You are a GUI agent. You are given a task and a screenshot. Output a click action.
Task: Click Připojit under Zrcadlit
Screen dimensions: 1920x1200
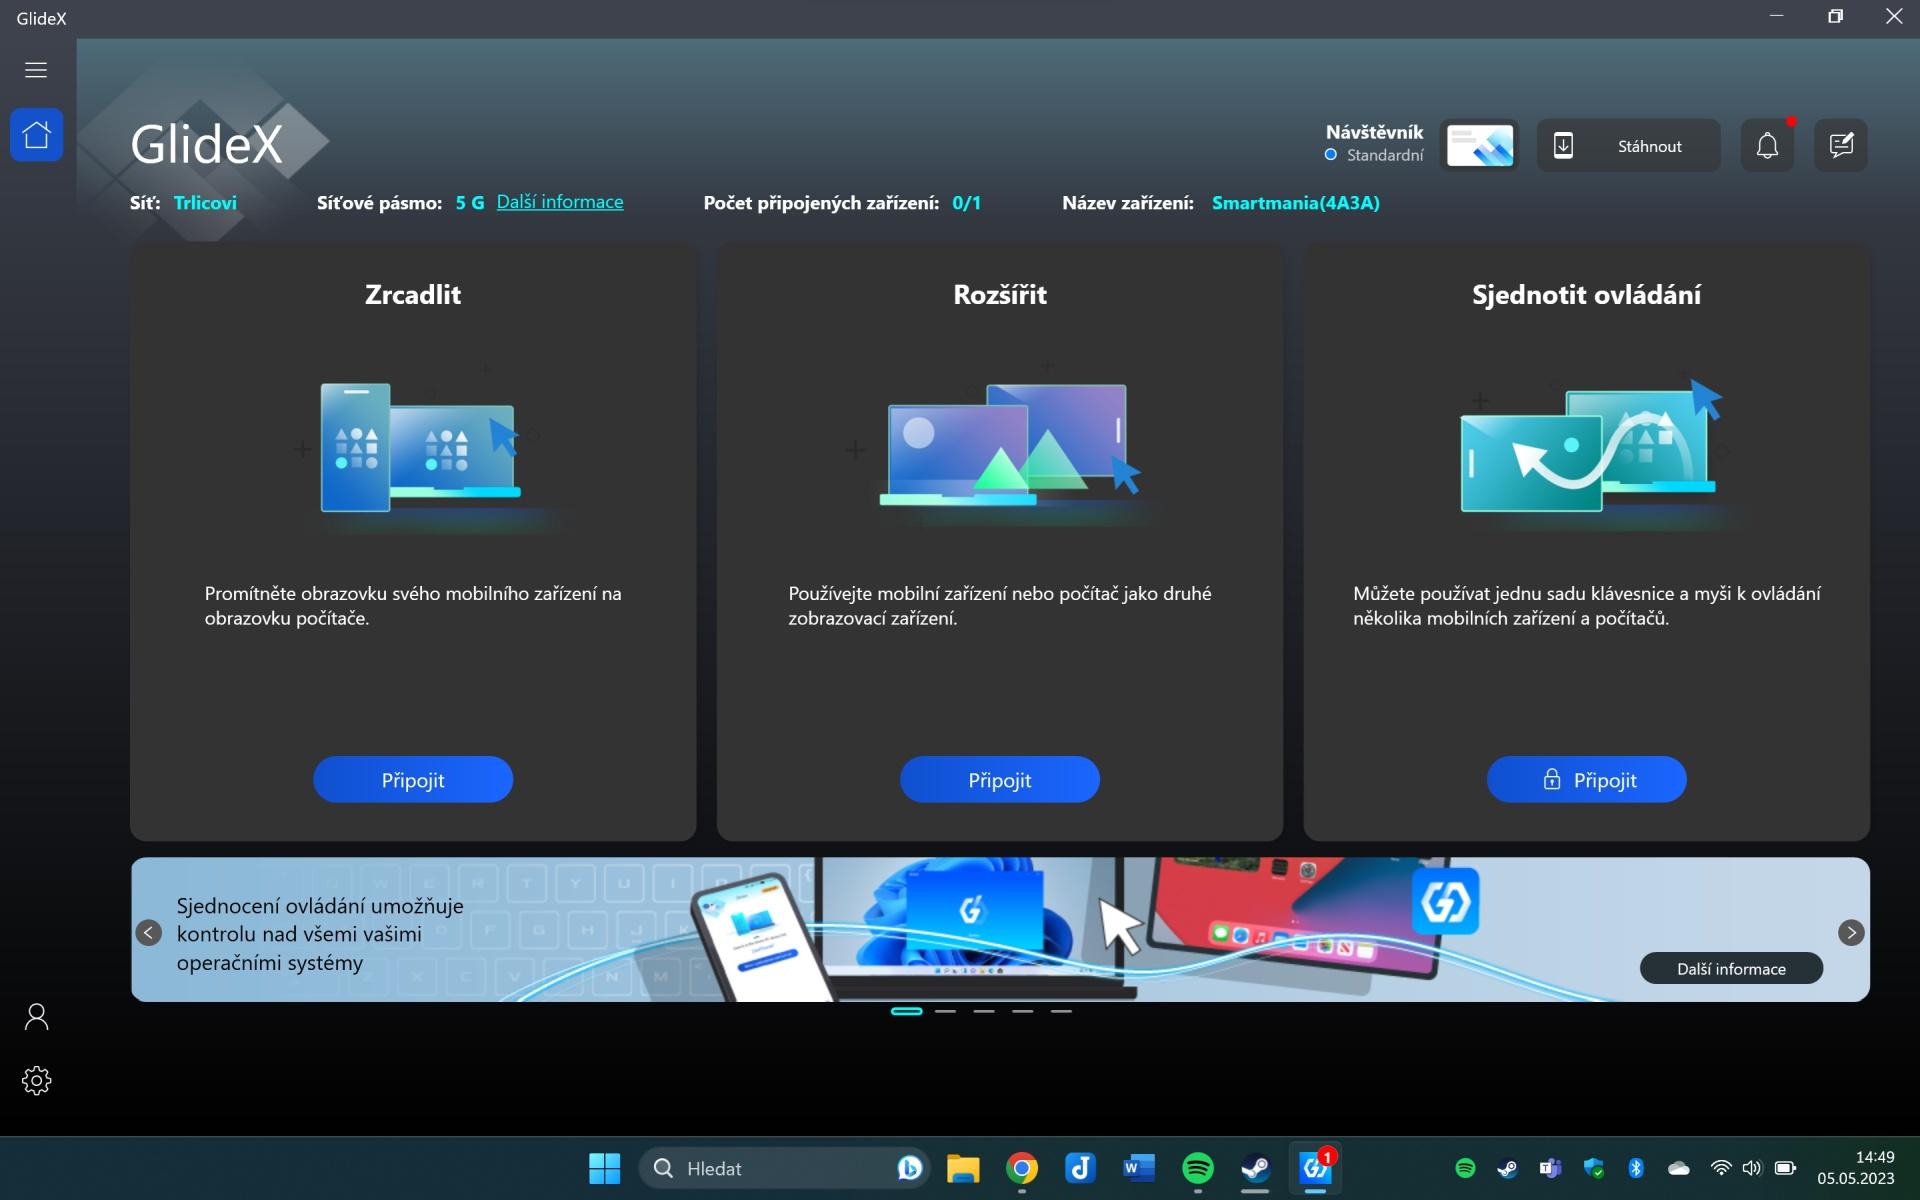coord(413,779)
